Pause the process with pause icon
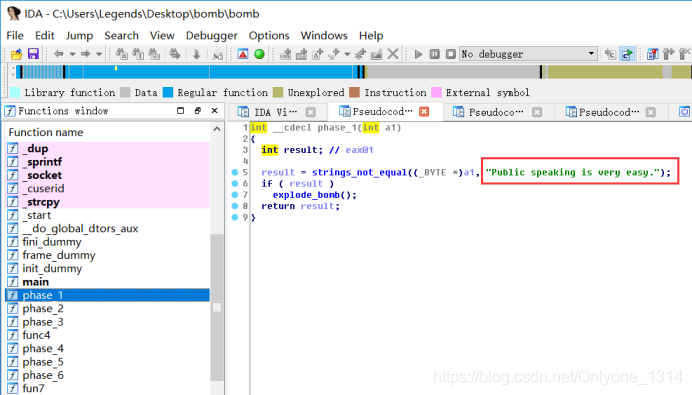 tap(435, 54)
